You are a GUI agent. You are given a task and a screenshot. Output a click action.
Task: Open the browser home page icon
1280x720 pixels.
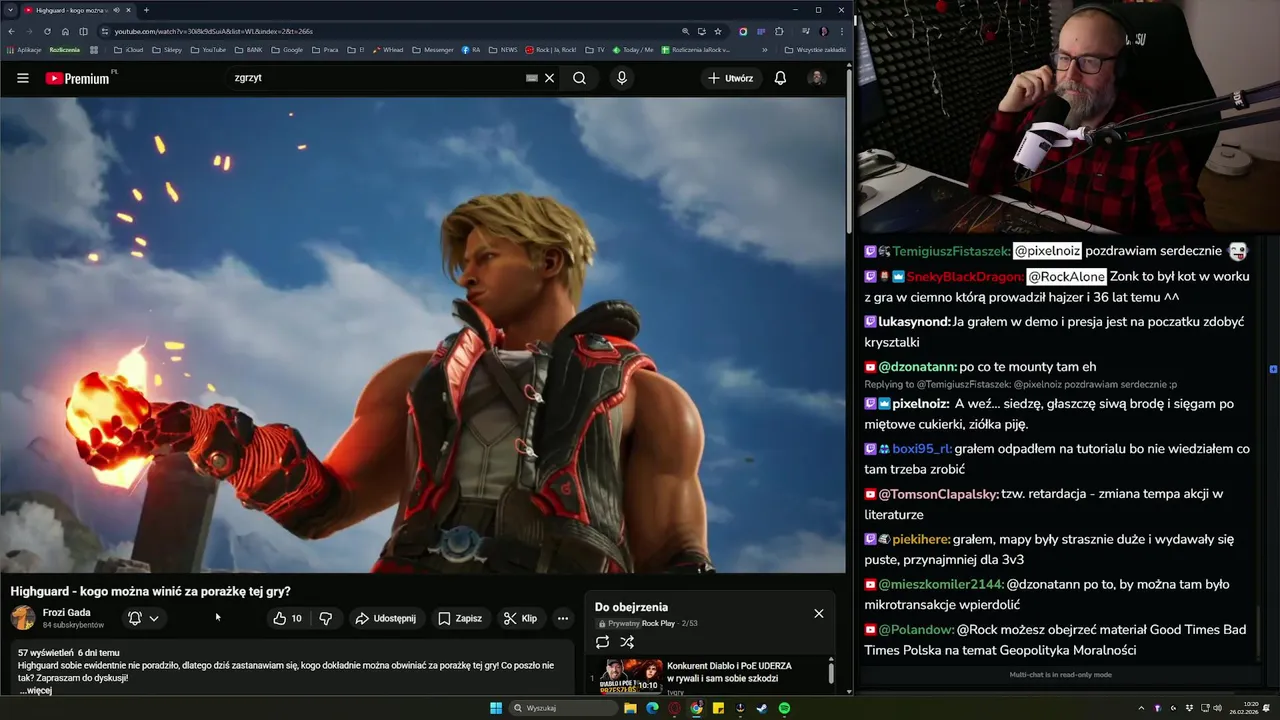click(65, 31)
